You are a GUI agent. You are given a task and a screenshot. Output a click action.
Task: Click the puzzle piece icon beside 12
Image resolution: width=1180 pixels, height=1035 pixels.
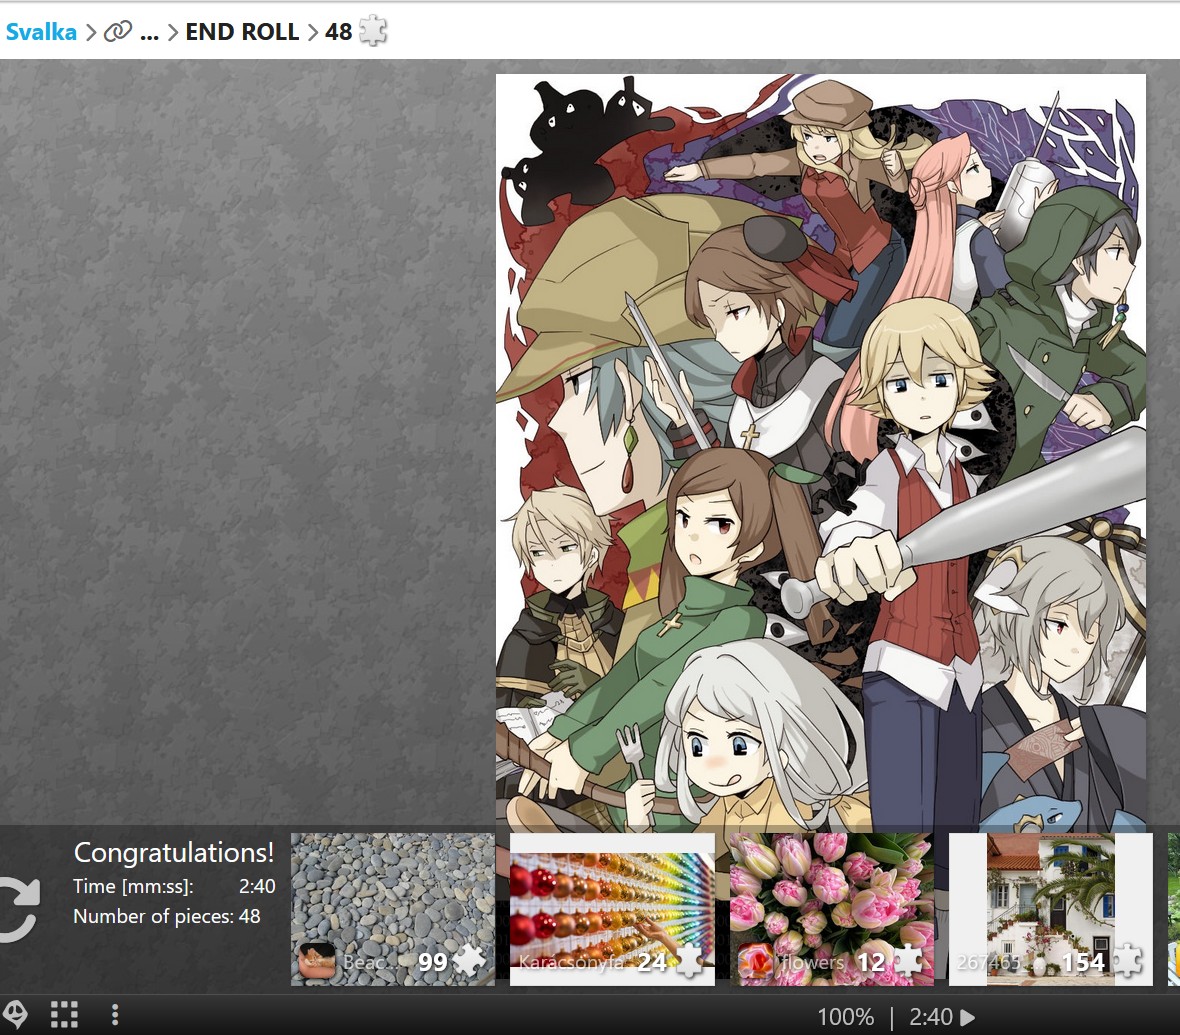click(908, 961)
